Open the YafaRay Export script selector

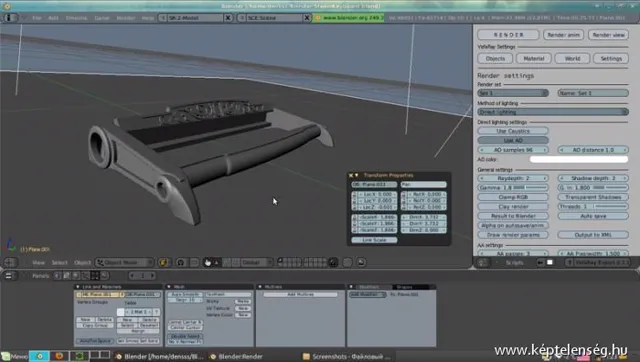pyautogui.click(x=598, y=262)
